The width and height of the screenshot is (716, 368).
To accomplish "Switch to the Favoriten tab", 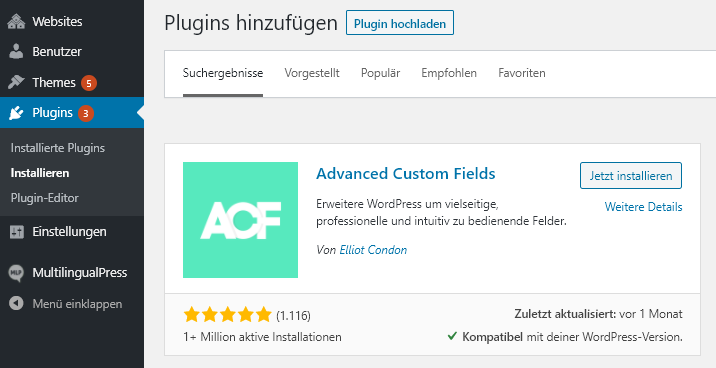I will click(522, 73).
